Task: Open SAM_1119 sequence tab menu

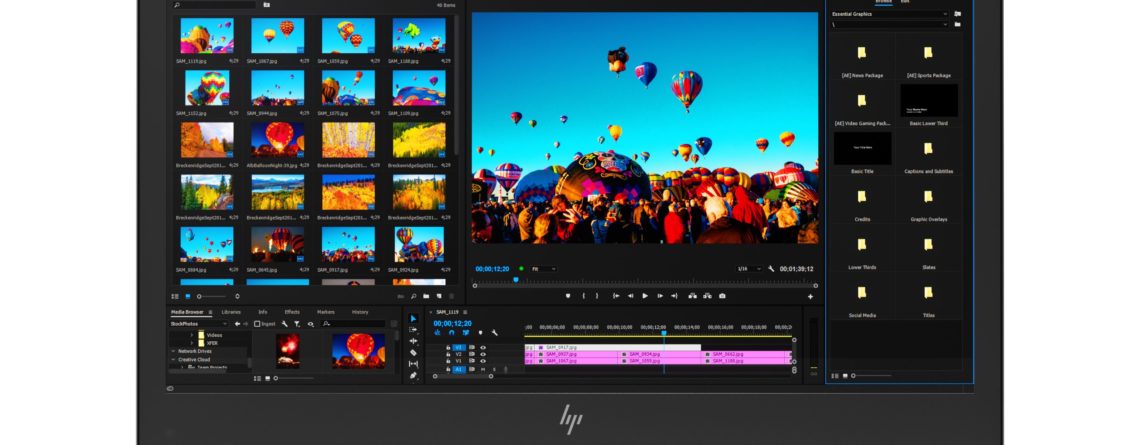Action: [465, 312]
